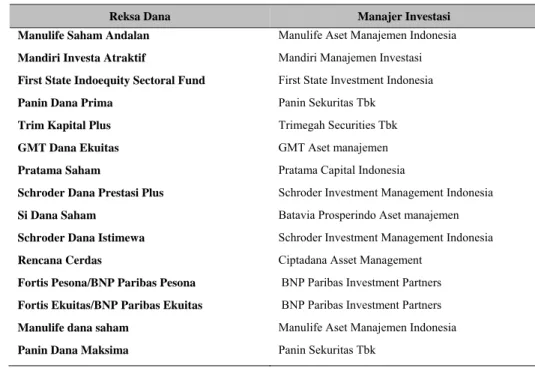Click the Pratama Saham entry

(x=59, y=171)
